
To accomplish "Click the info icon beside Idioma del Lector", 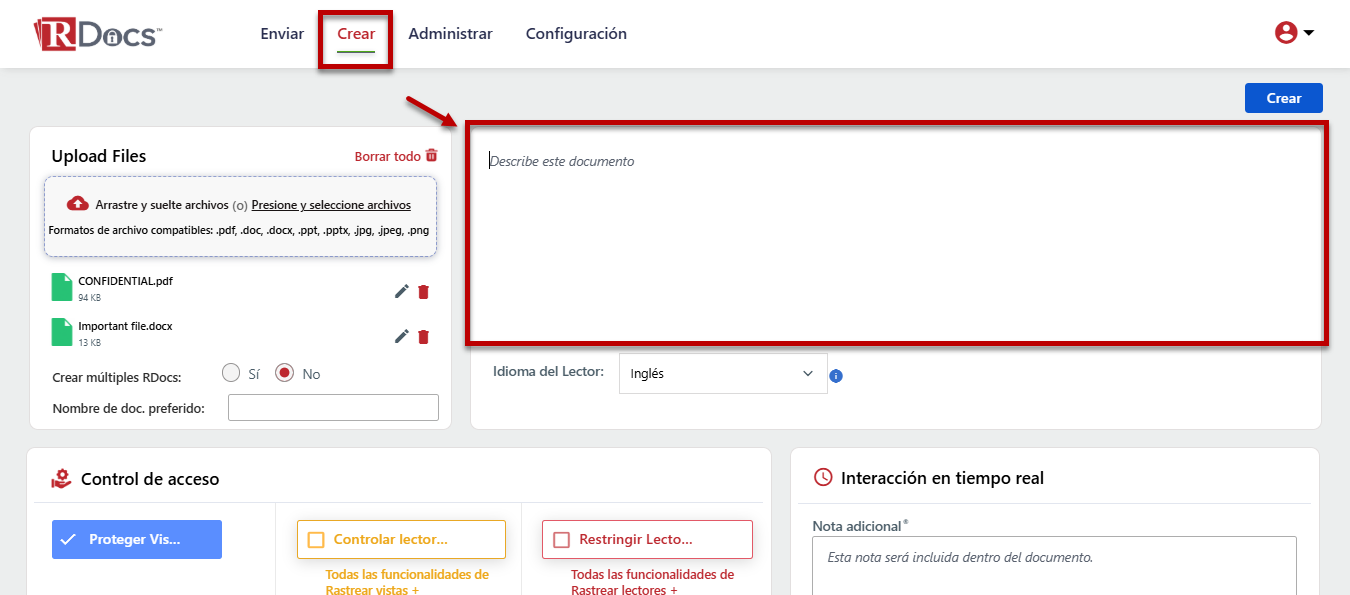I will 836,376.
